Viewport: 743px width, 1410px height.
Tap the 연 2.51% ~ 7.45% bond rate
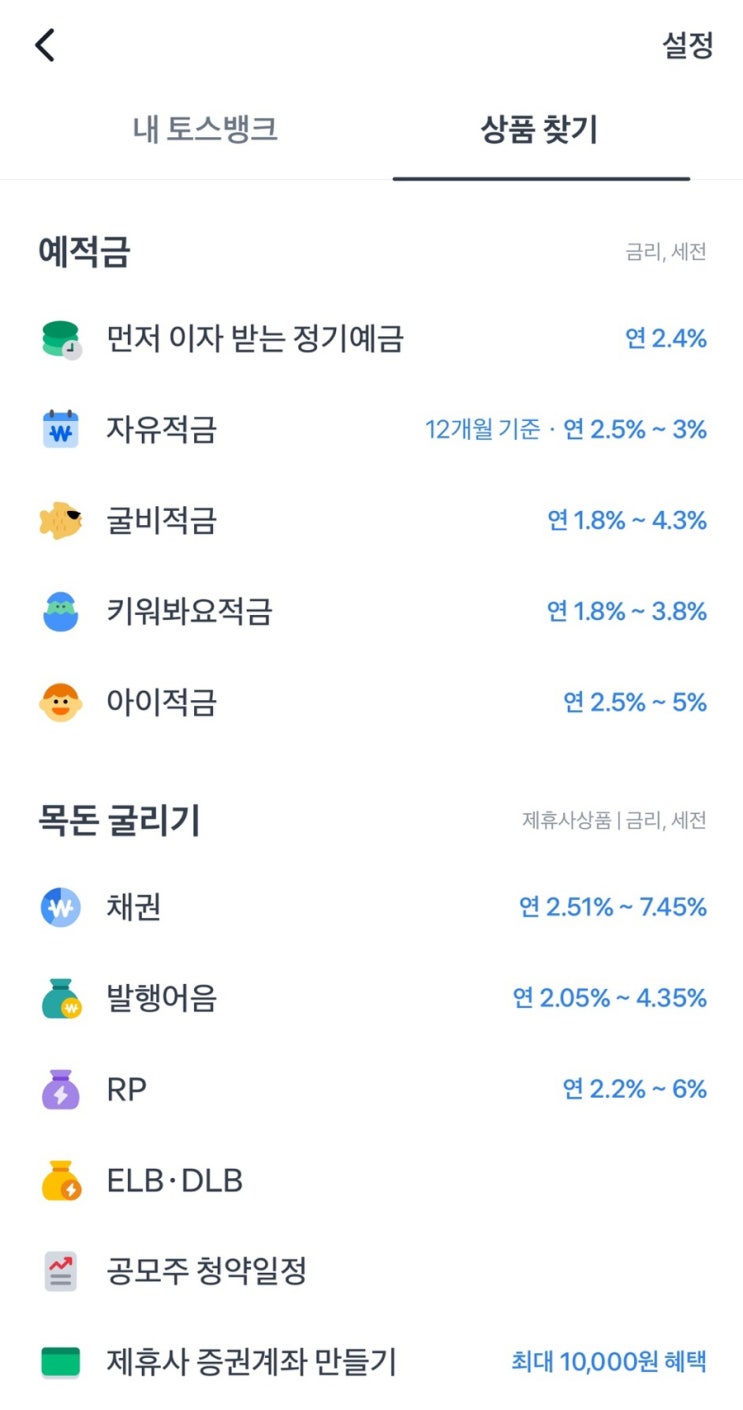point(612,908)
